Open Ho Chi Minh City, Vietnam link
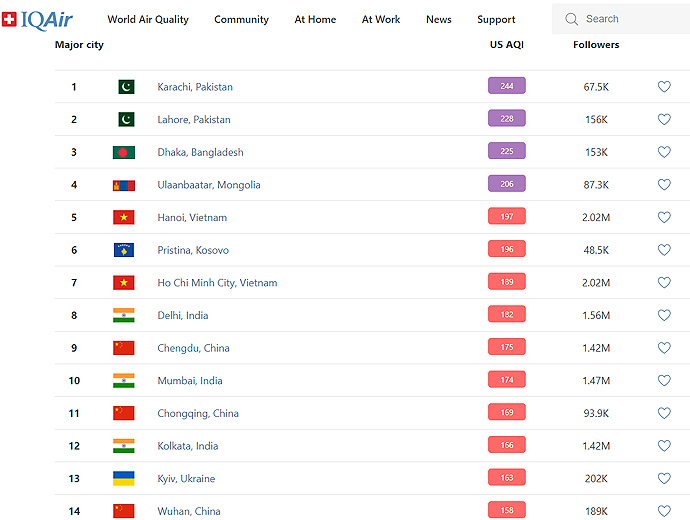This screenshot has width=690, height=520. [217, 283]
